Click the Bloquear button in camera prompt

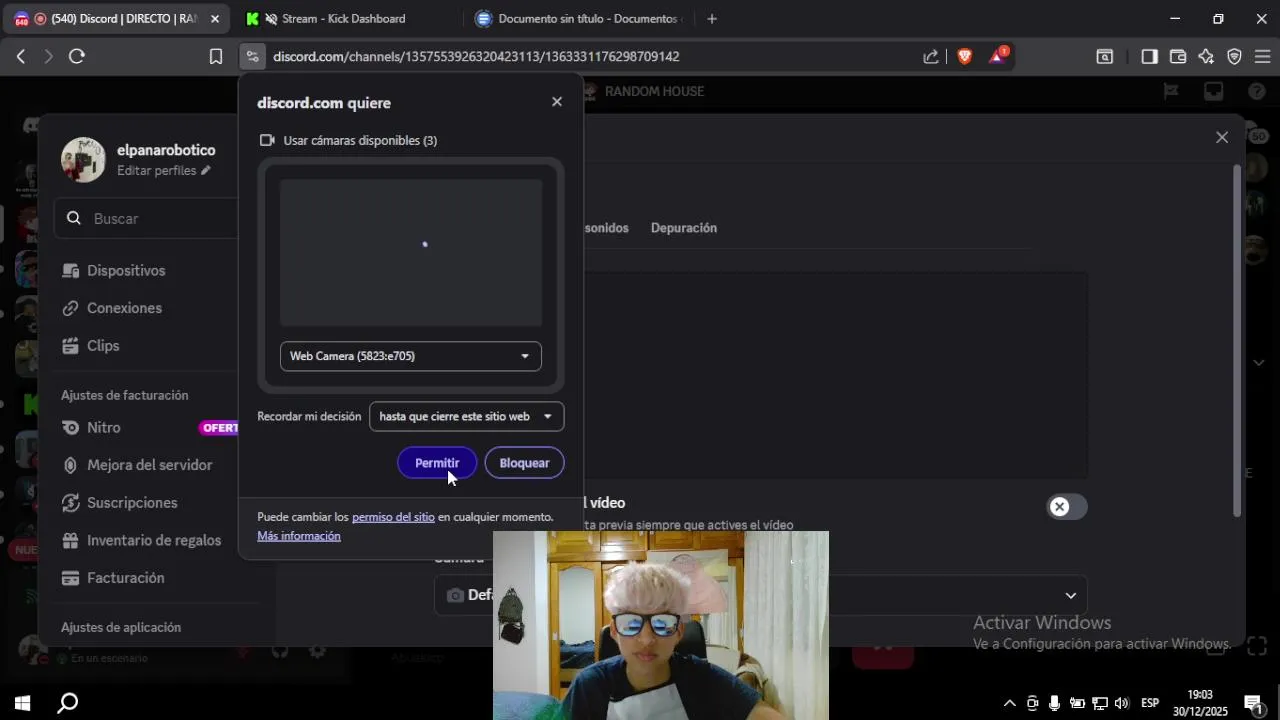click(x=524, y=463)
